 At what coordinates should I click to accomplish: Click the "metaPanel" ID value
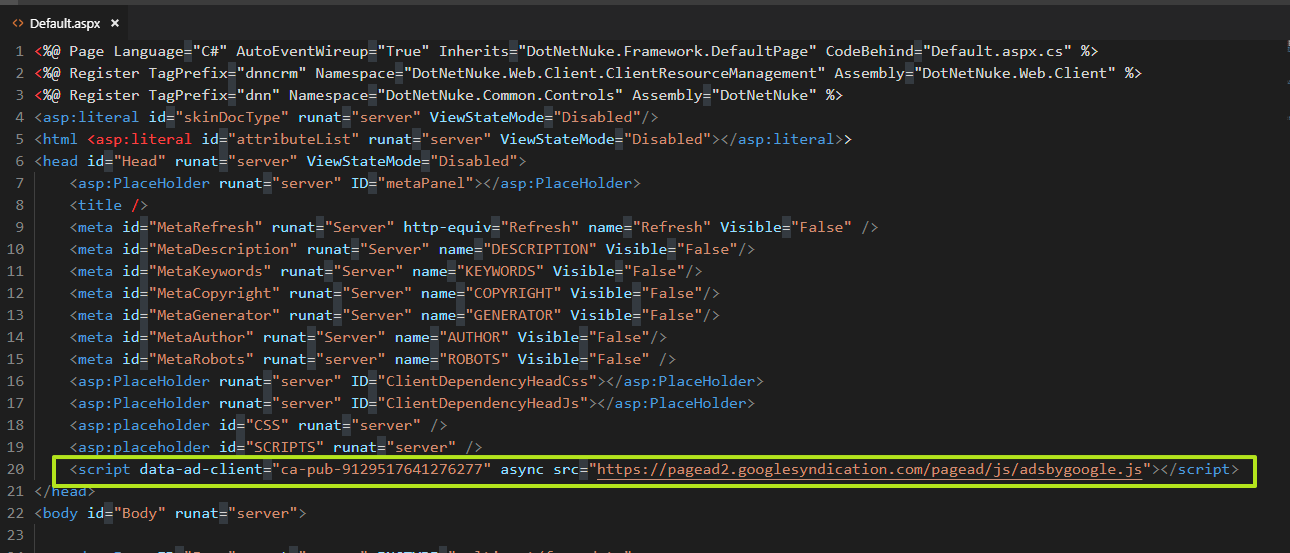click(426, 183)
